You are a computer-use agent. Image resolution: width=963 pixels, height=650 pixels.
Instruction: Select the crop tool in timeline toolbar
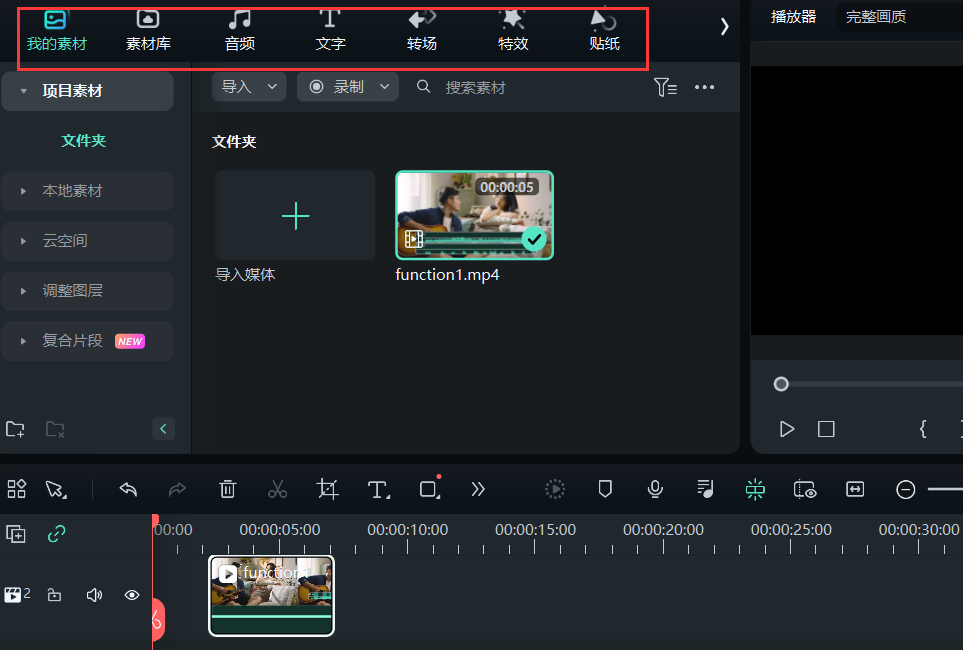327,489
